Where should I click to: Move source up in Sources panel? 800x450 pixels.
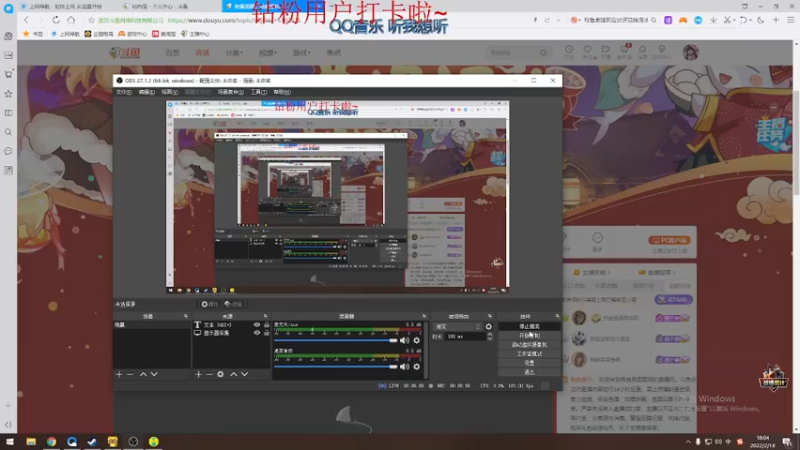point(234,374)
